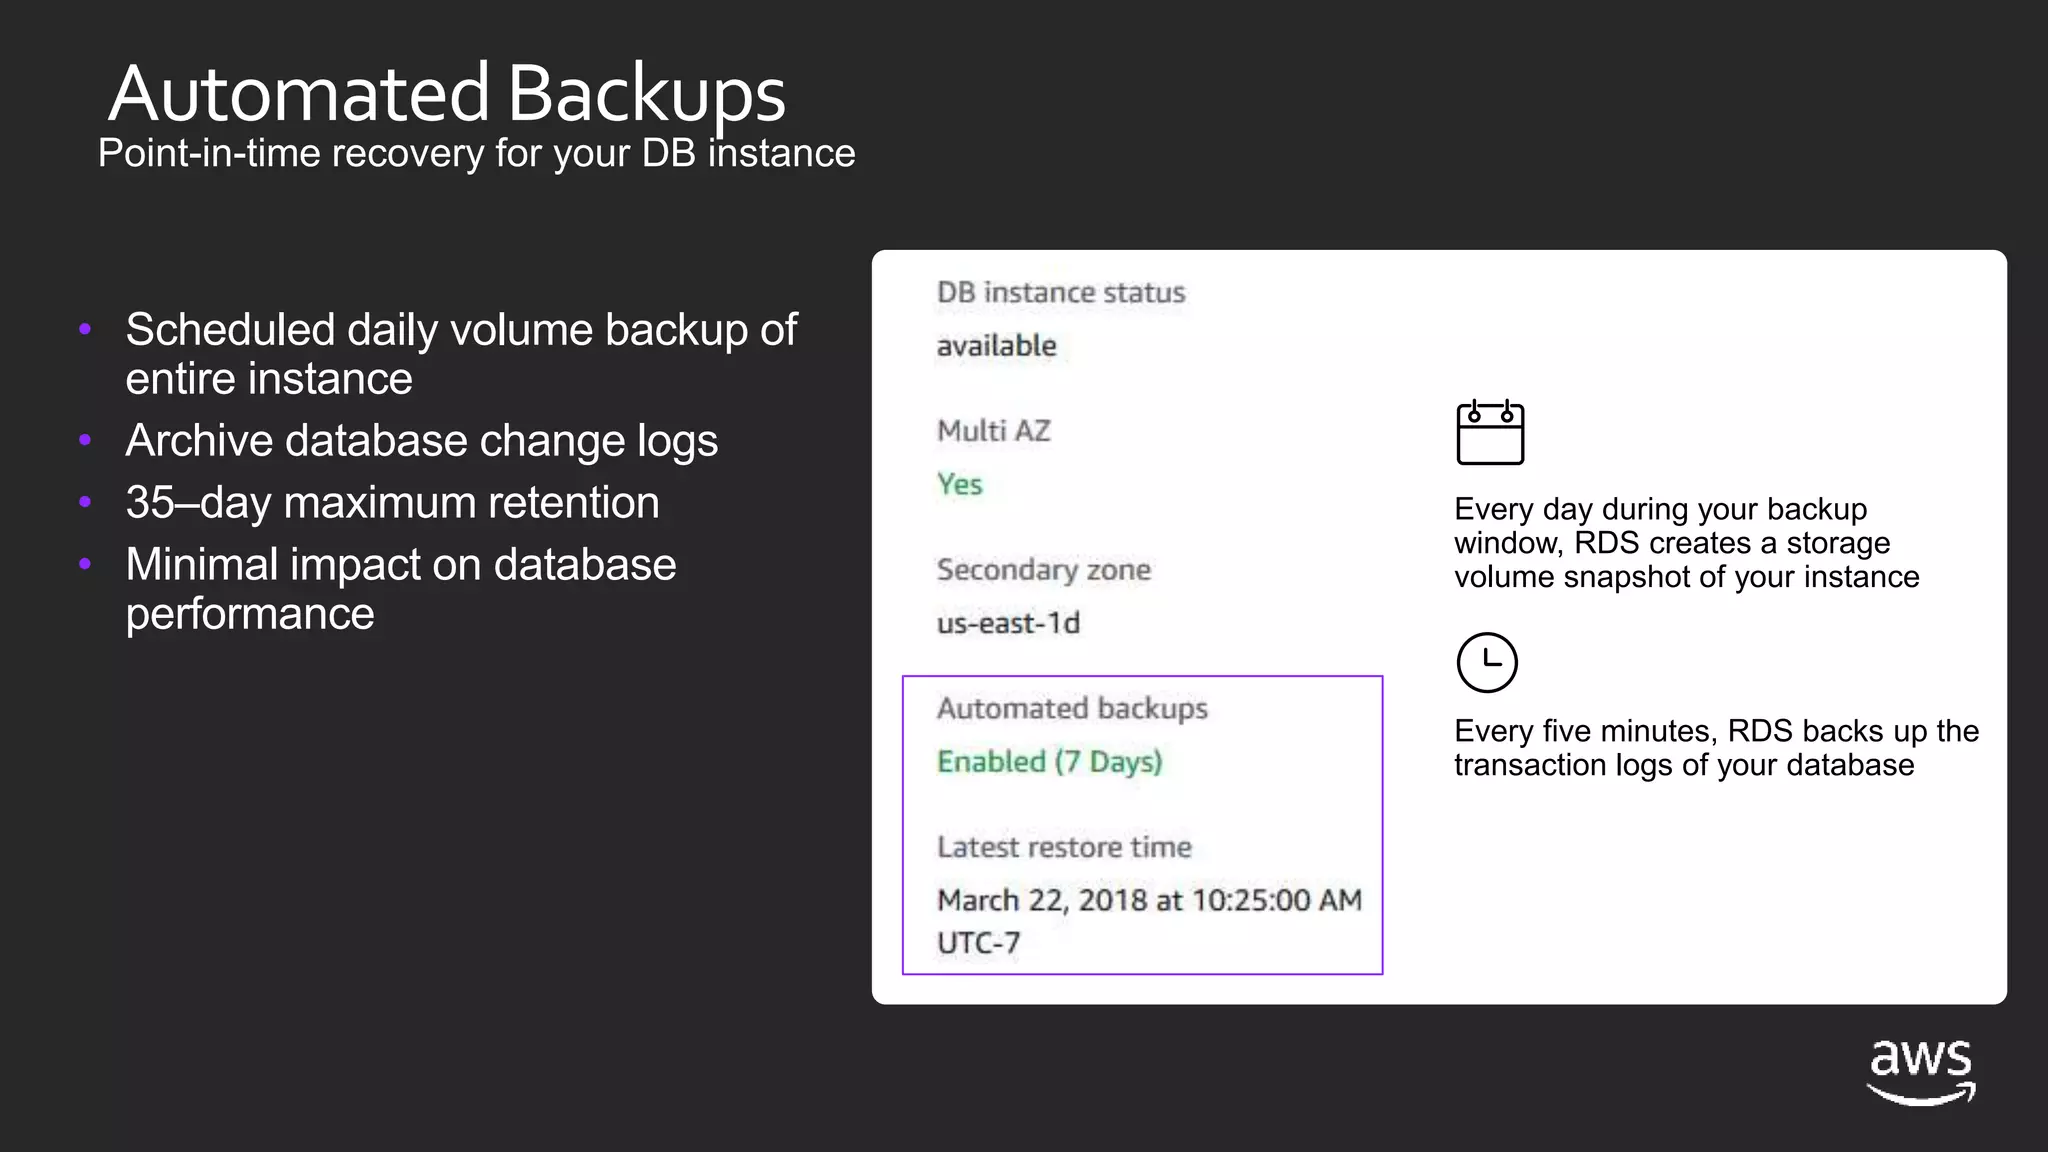Click the 'Automated backups' field label
The height and width of the screenshot is (1152, 2048).
(x=1072, y=709)
